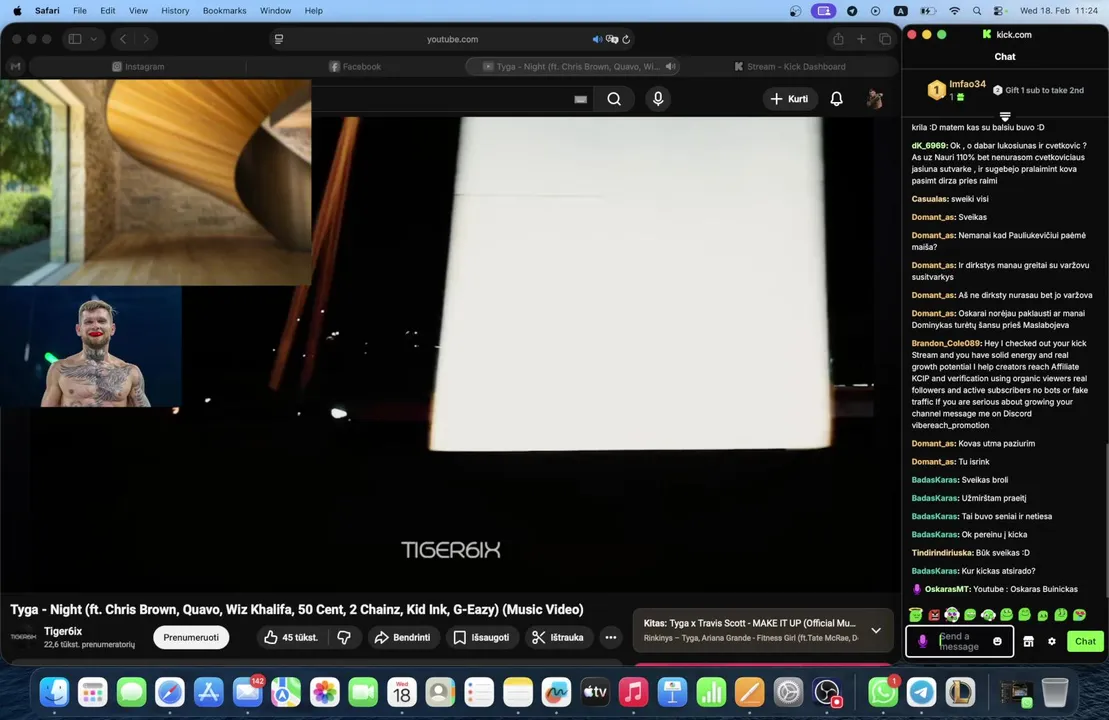Select the Tyga - Night YouTube tab
1109x720 pixels.
pyautogui.click(x=571, y=66)
